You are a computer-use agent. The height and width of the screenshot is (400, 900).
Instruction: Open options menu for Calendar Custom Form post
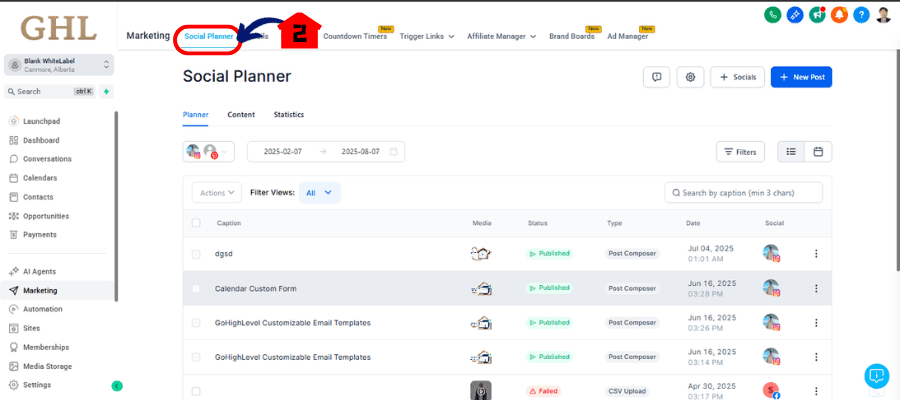click(816, 288)
